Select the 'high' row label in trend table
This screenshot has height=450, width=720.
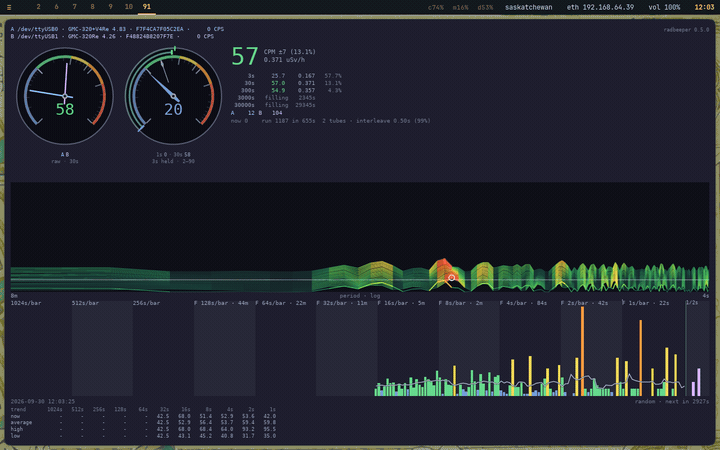tap(17, 429)
